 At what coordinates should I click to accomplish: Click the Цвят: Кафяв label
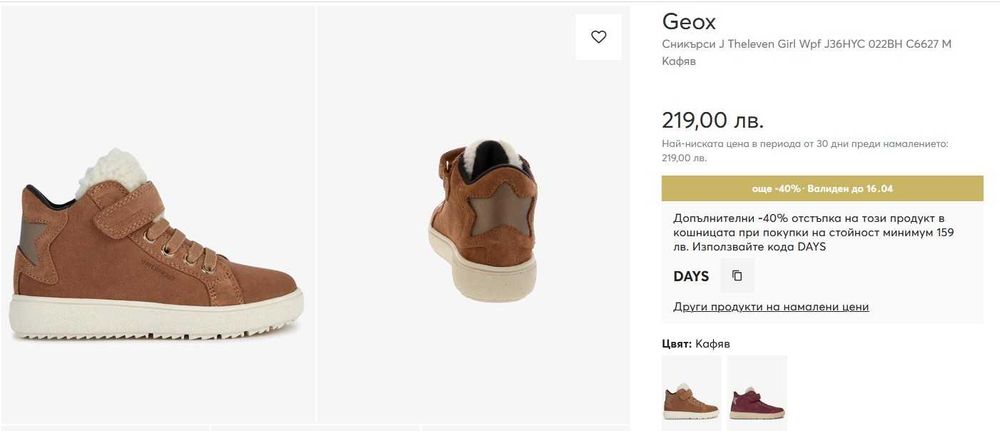click(696, 343)
